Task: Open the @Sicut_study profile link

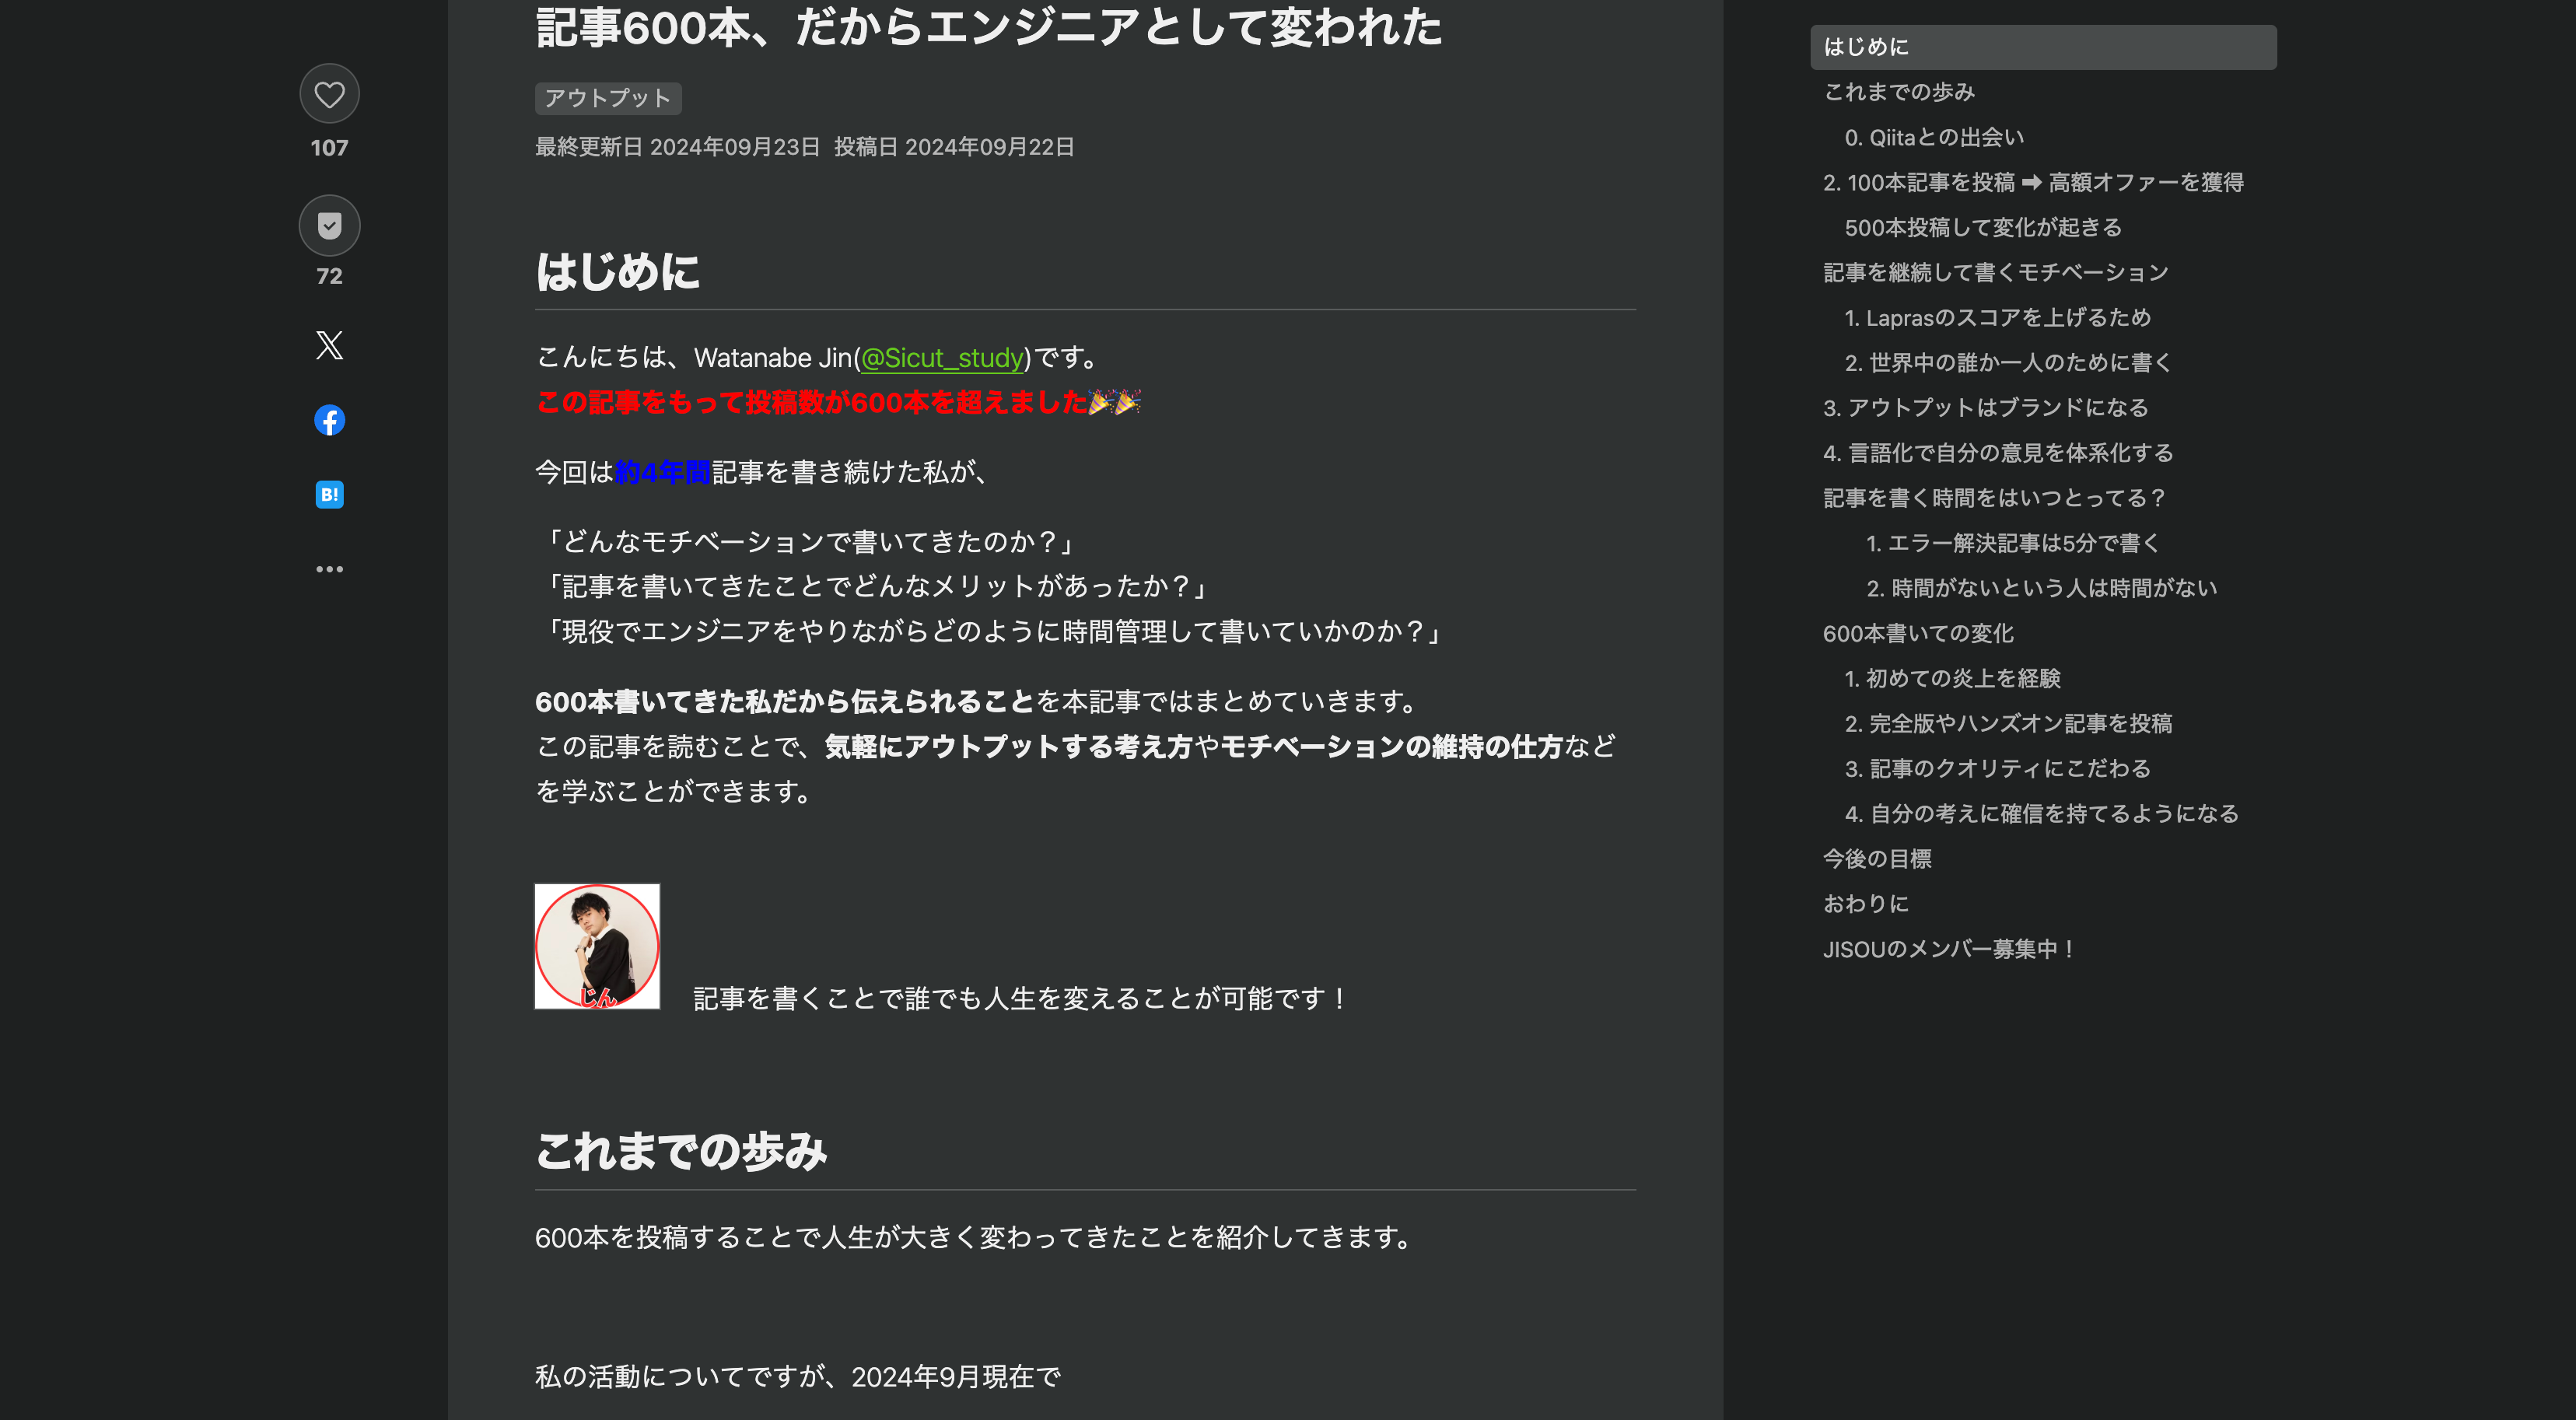Action: 942,358
